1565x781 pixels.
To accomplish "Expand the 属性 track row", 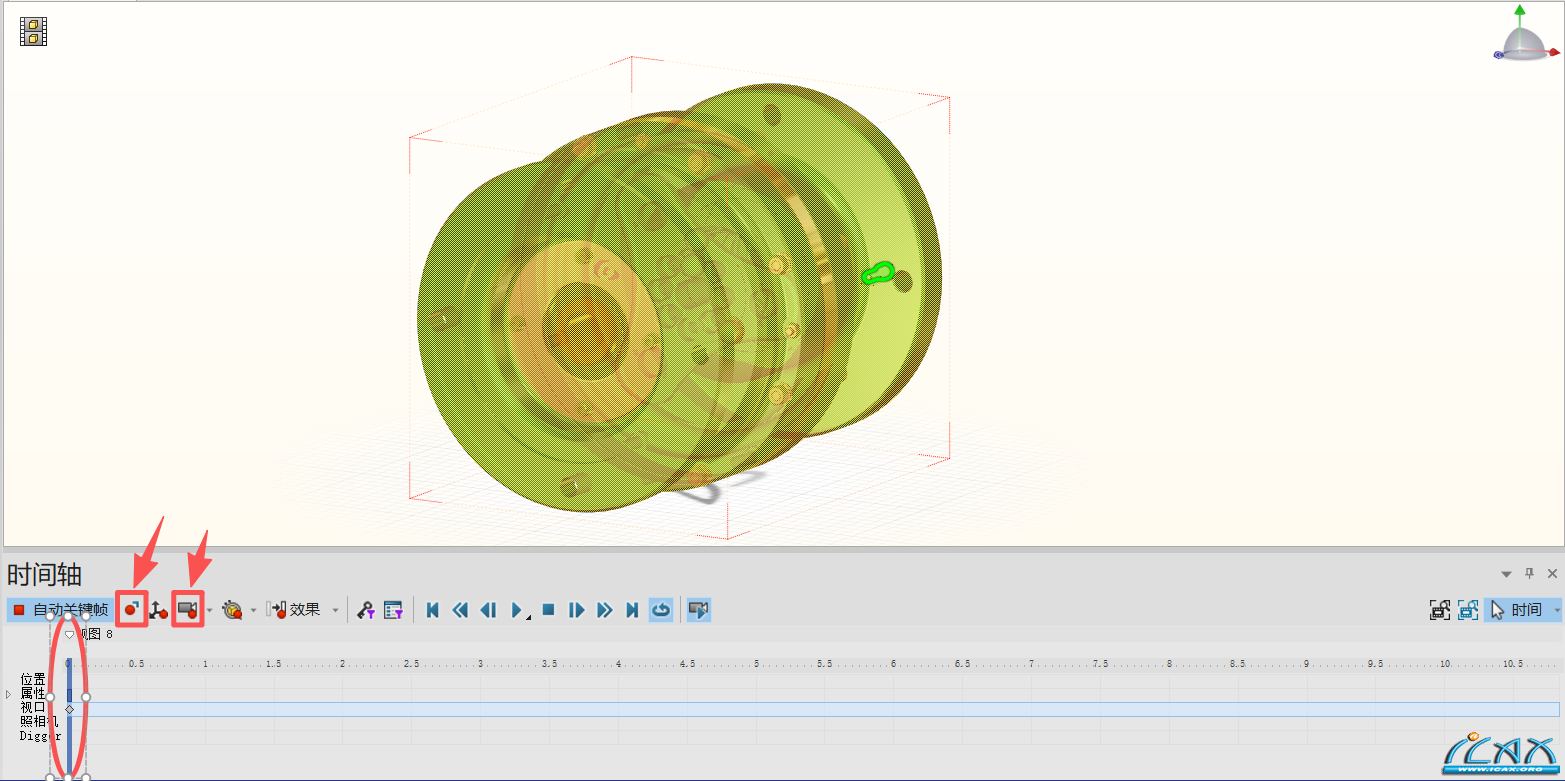I will [8, 693].
